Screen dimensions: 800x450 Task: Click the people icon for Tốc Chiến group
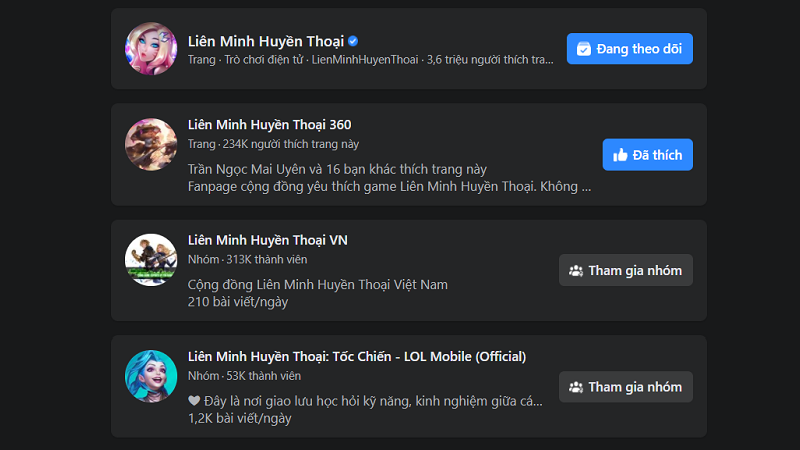pos(575,387)
